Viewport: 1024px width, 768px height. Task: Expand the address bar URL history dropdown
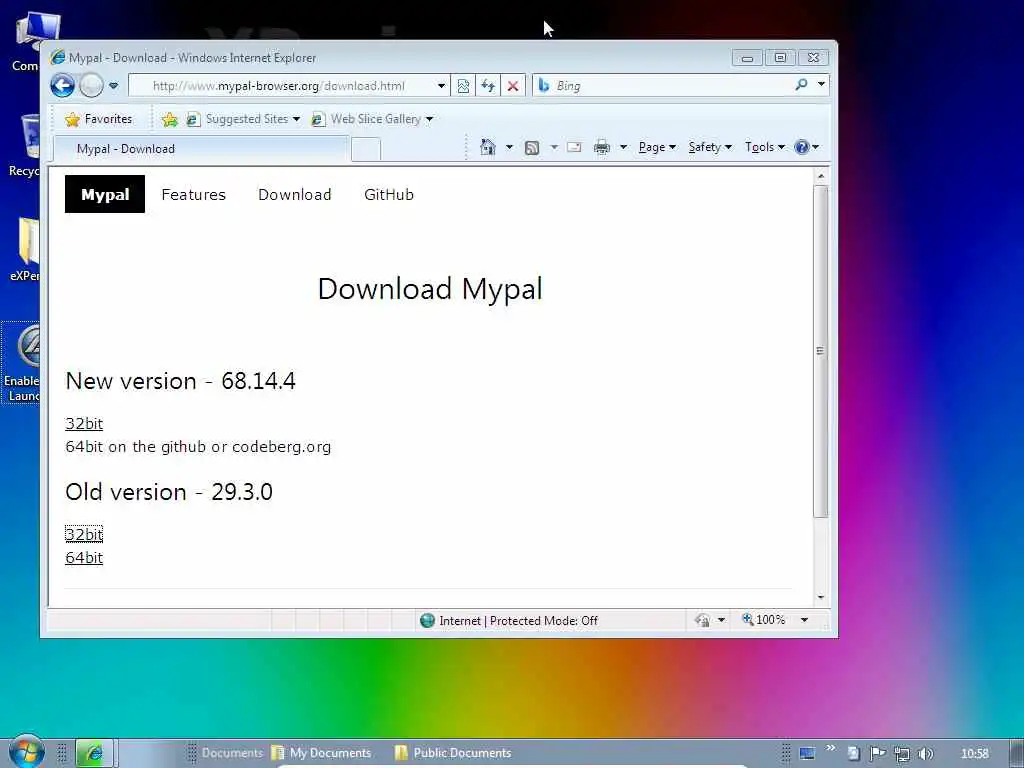tap(441, 86)
